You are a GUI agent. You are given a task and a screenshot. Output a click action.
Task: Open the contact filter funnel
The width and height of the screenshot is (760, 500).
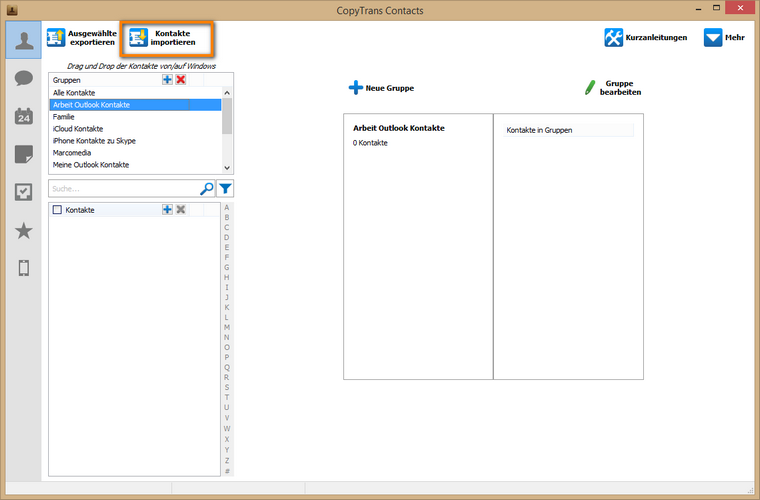(x=225, y=188)
